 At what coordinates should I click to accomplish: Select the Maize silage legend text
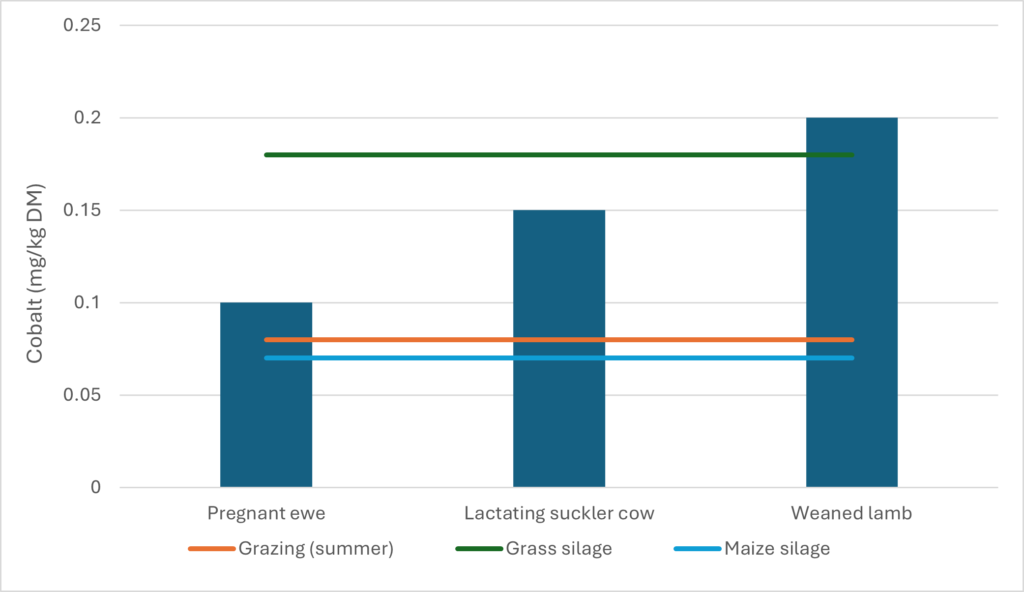click(779, 548)
